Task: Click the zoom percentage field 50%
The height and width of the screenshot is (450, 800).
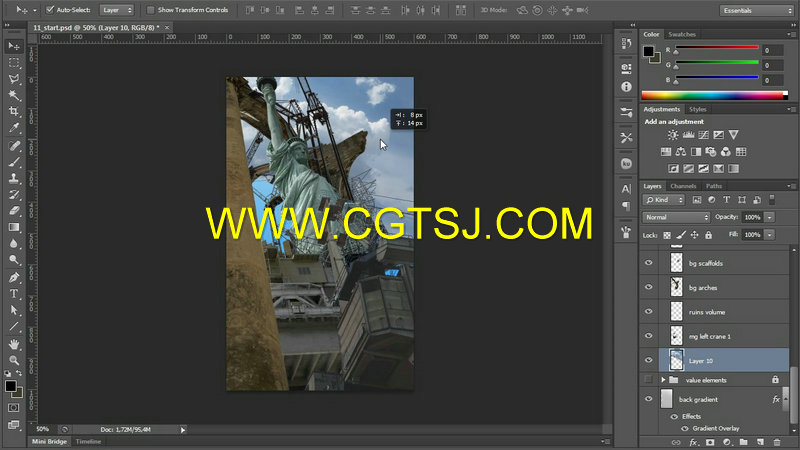Action: [x=43, y=430]
